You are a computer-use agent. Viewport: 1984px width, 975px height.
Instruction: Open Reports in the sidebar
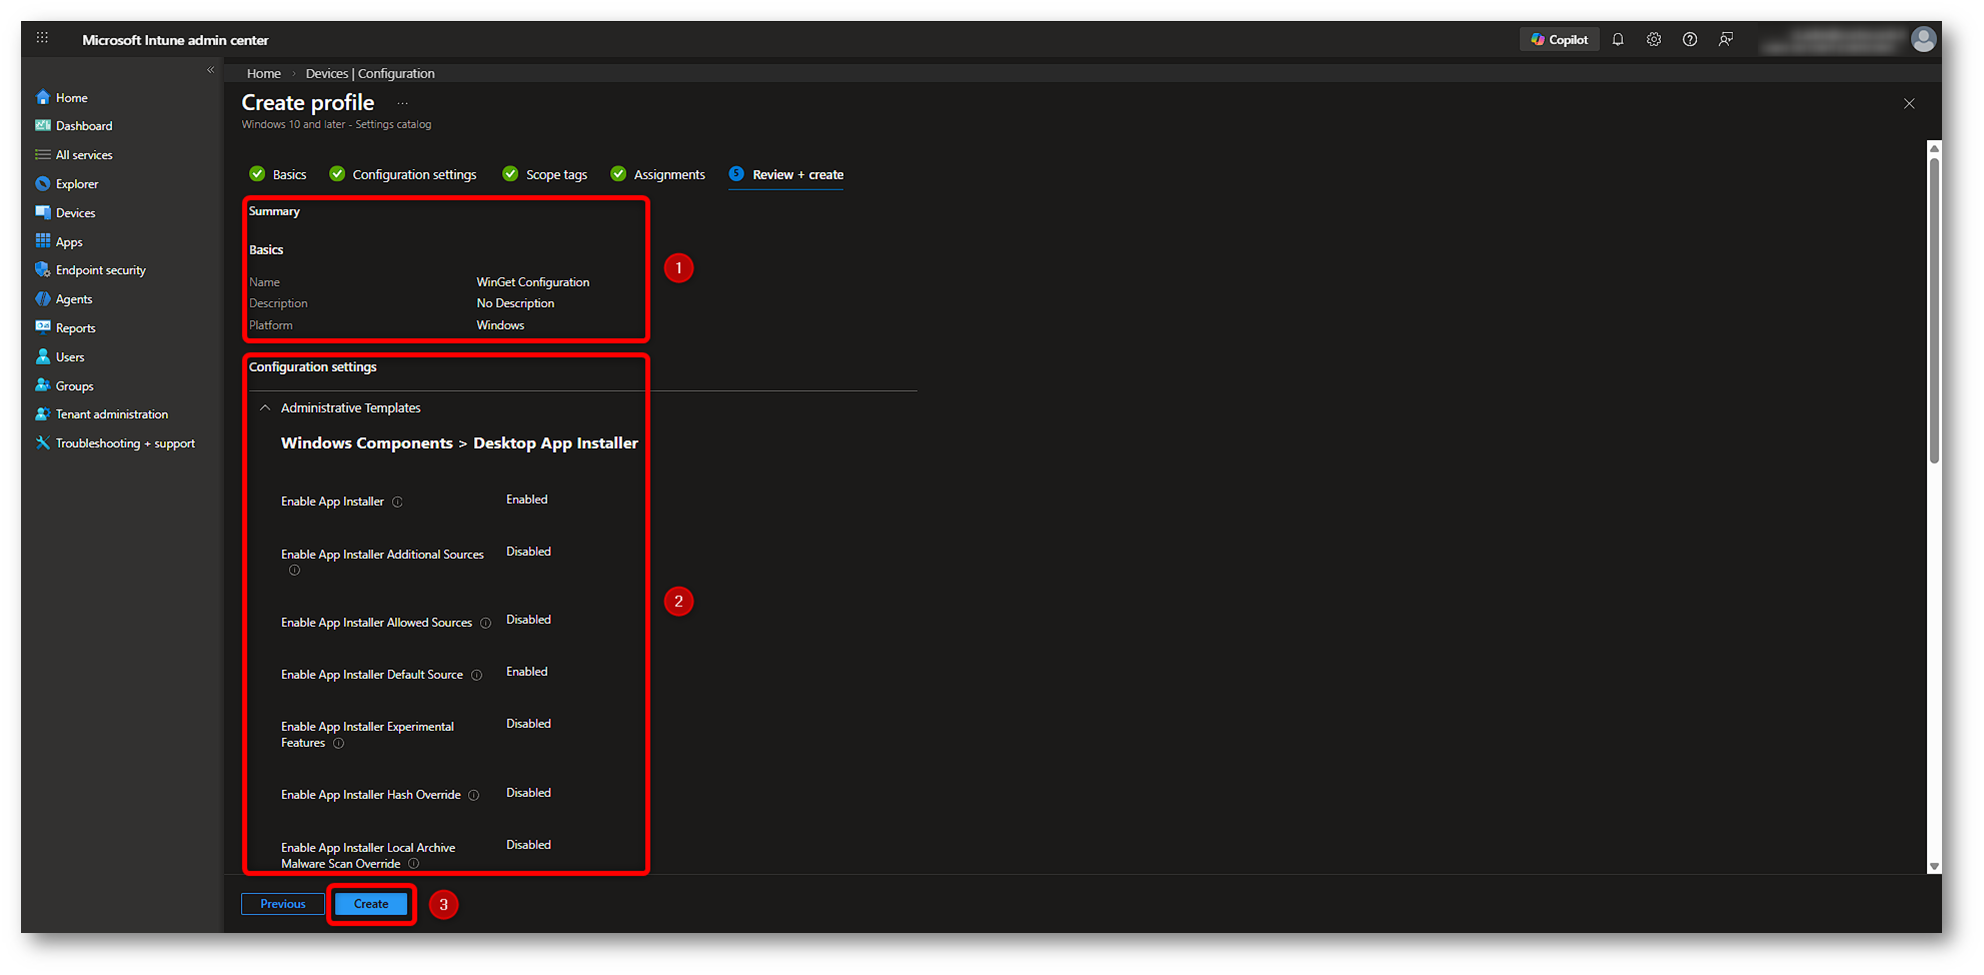pyautogui.click(x=66, y=328)
